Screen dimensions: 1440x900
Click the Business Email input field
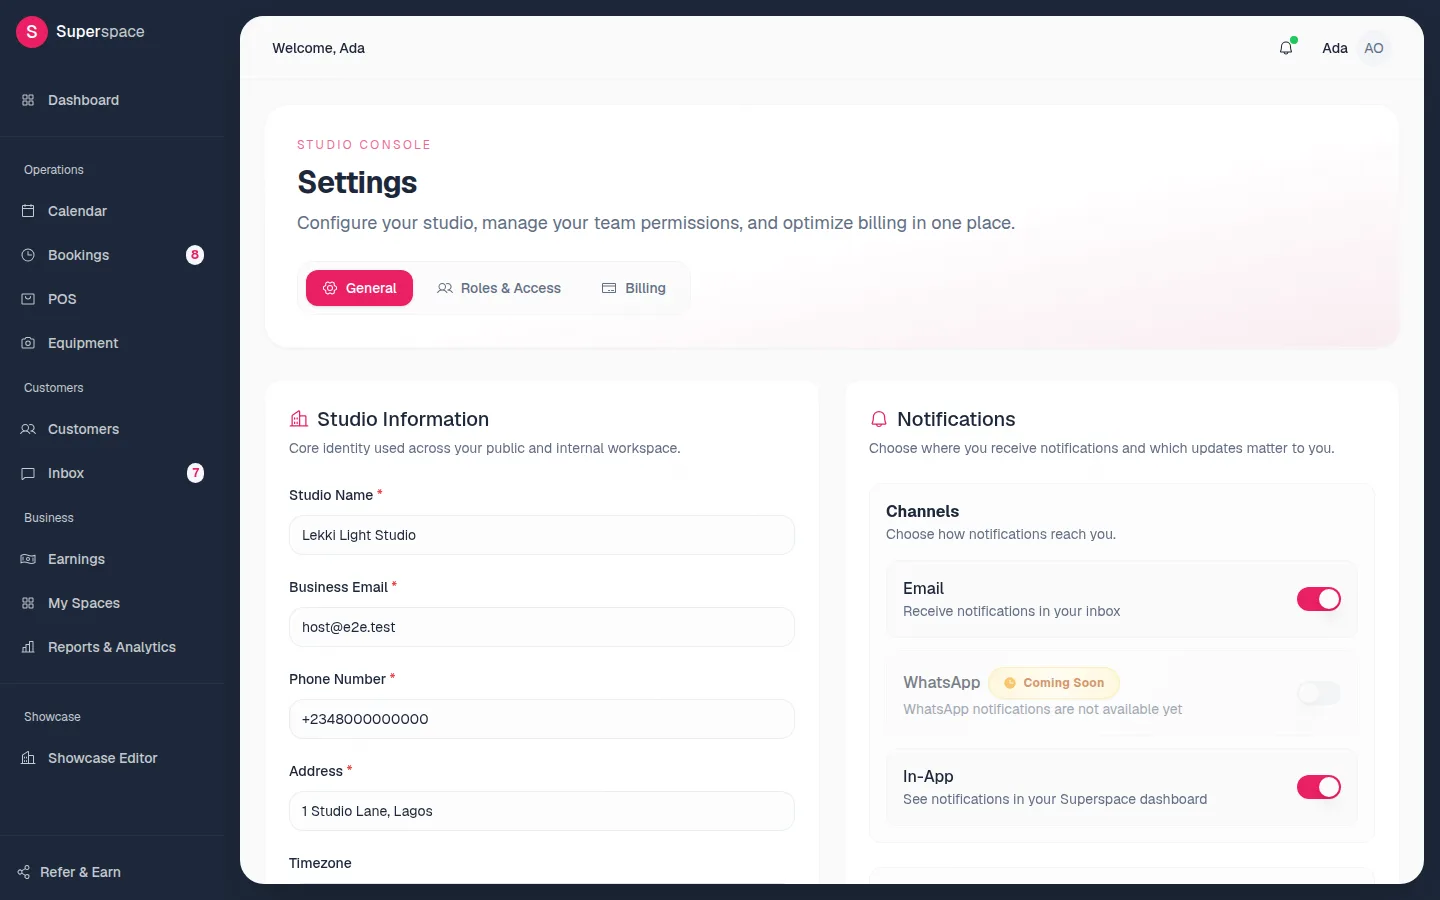[542, 627]
